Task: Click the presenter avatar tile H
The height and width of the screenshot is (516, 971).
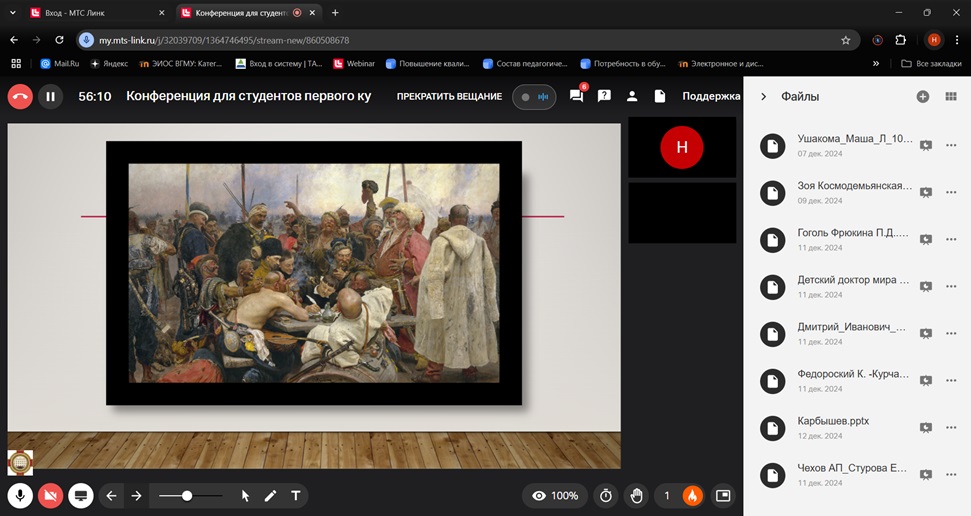Action: click(x=682, y=147)
